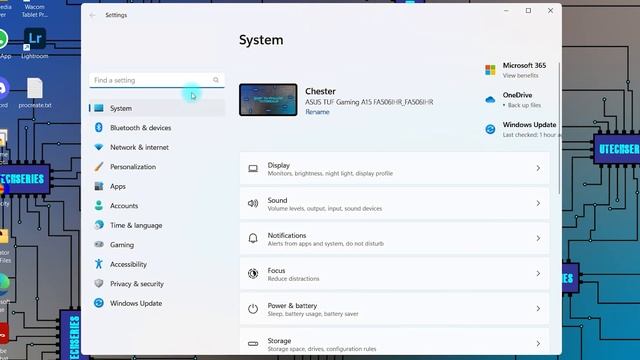Click the OneDrive cloud icon
This screenshot has width=640, height=360.
[490, 100]
